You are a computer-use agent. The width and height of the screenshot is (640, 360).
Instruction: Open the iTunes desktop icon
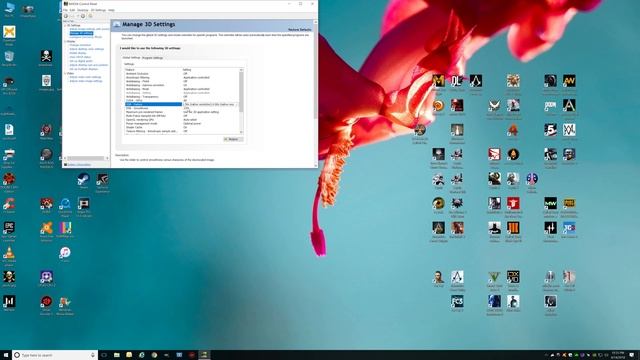pos(65,254)
